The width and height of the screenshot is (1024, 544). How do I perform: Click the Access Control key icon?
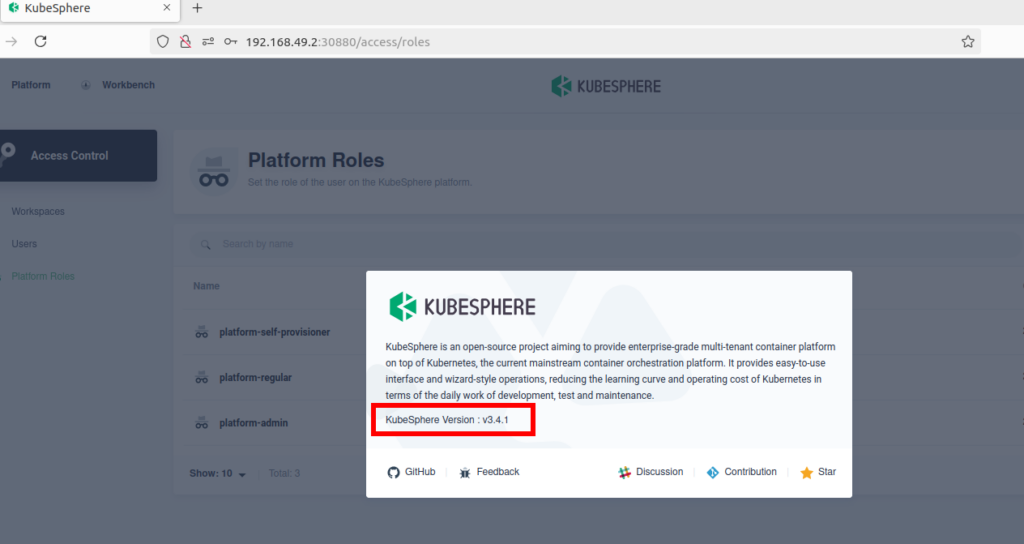coord(7,154)
